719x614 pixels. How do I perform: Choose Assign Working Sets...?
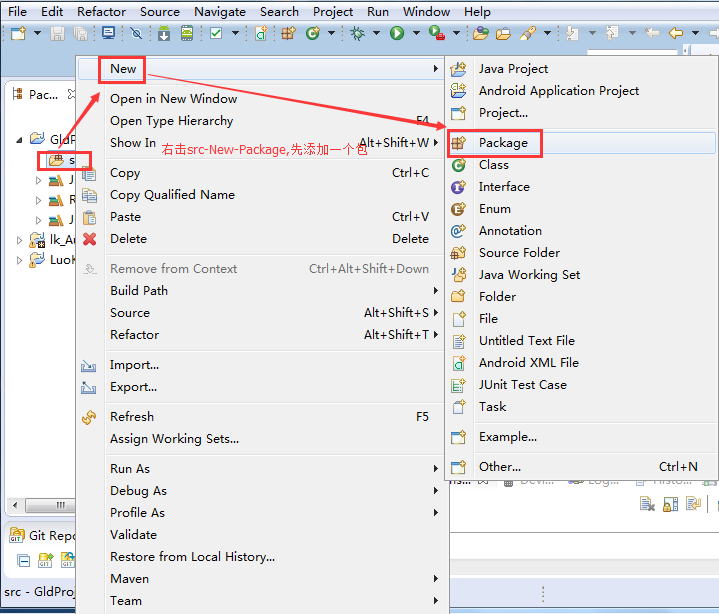coord(175,439)
